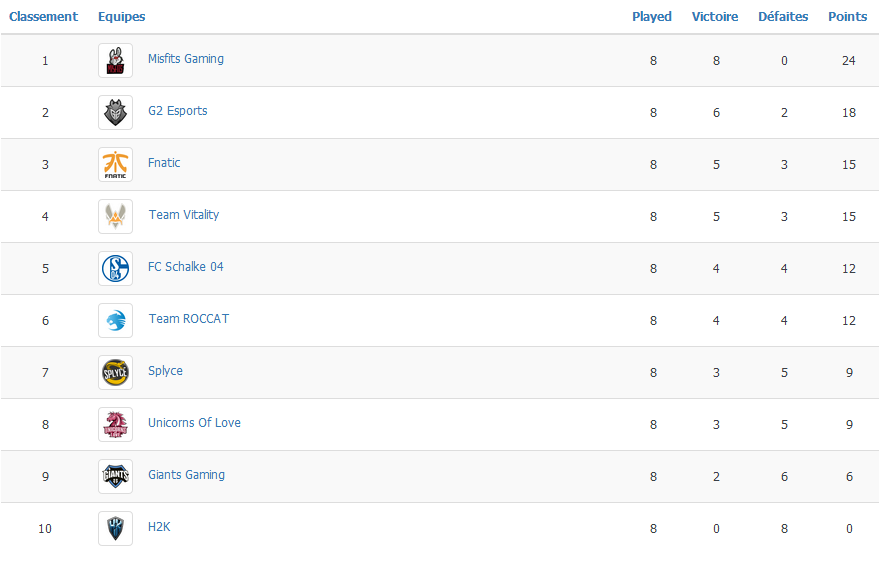Click the orange Fnatic logo
The height and width of the screenshot is (563, 891).
click(115, 164)
